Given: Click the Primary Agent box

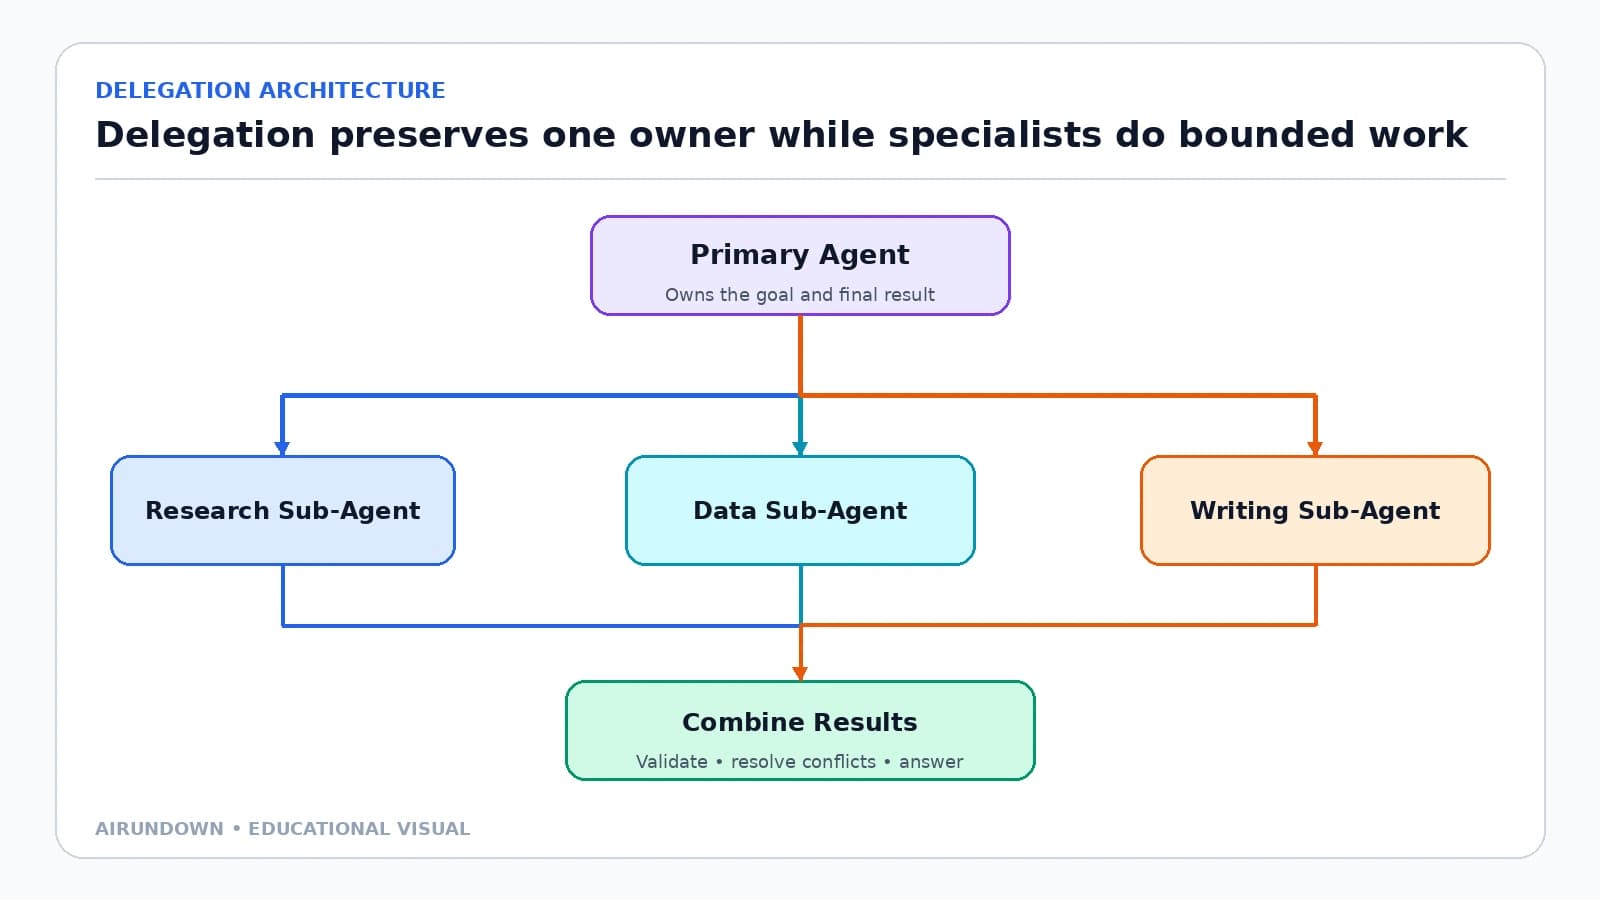Looking at the screenshot, I should [x=800, y=266].
